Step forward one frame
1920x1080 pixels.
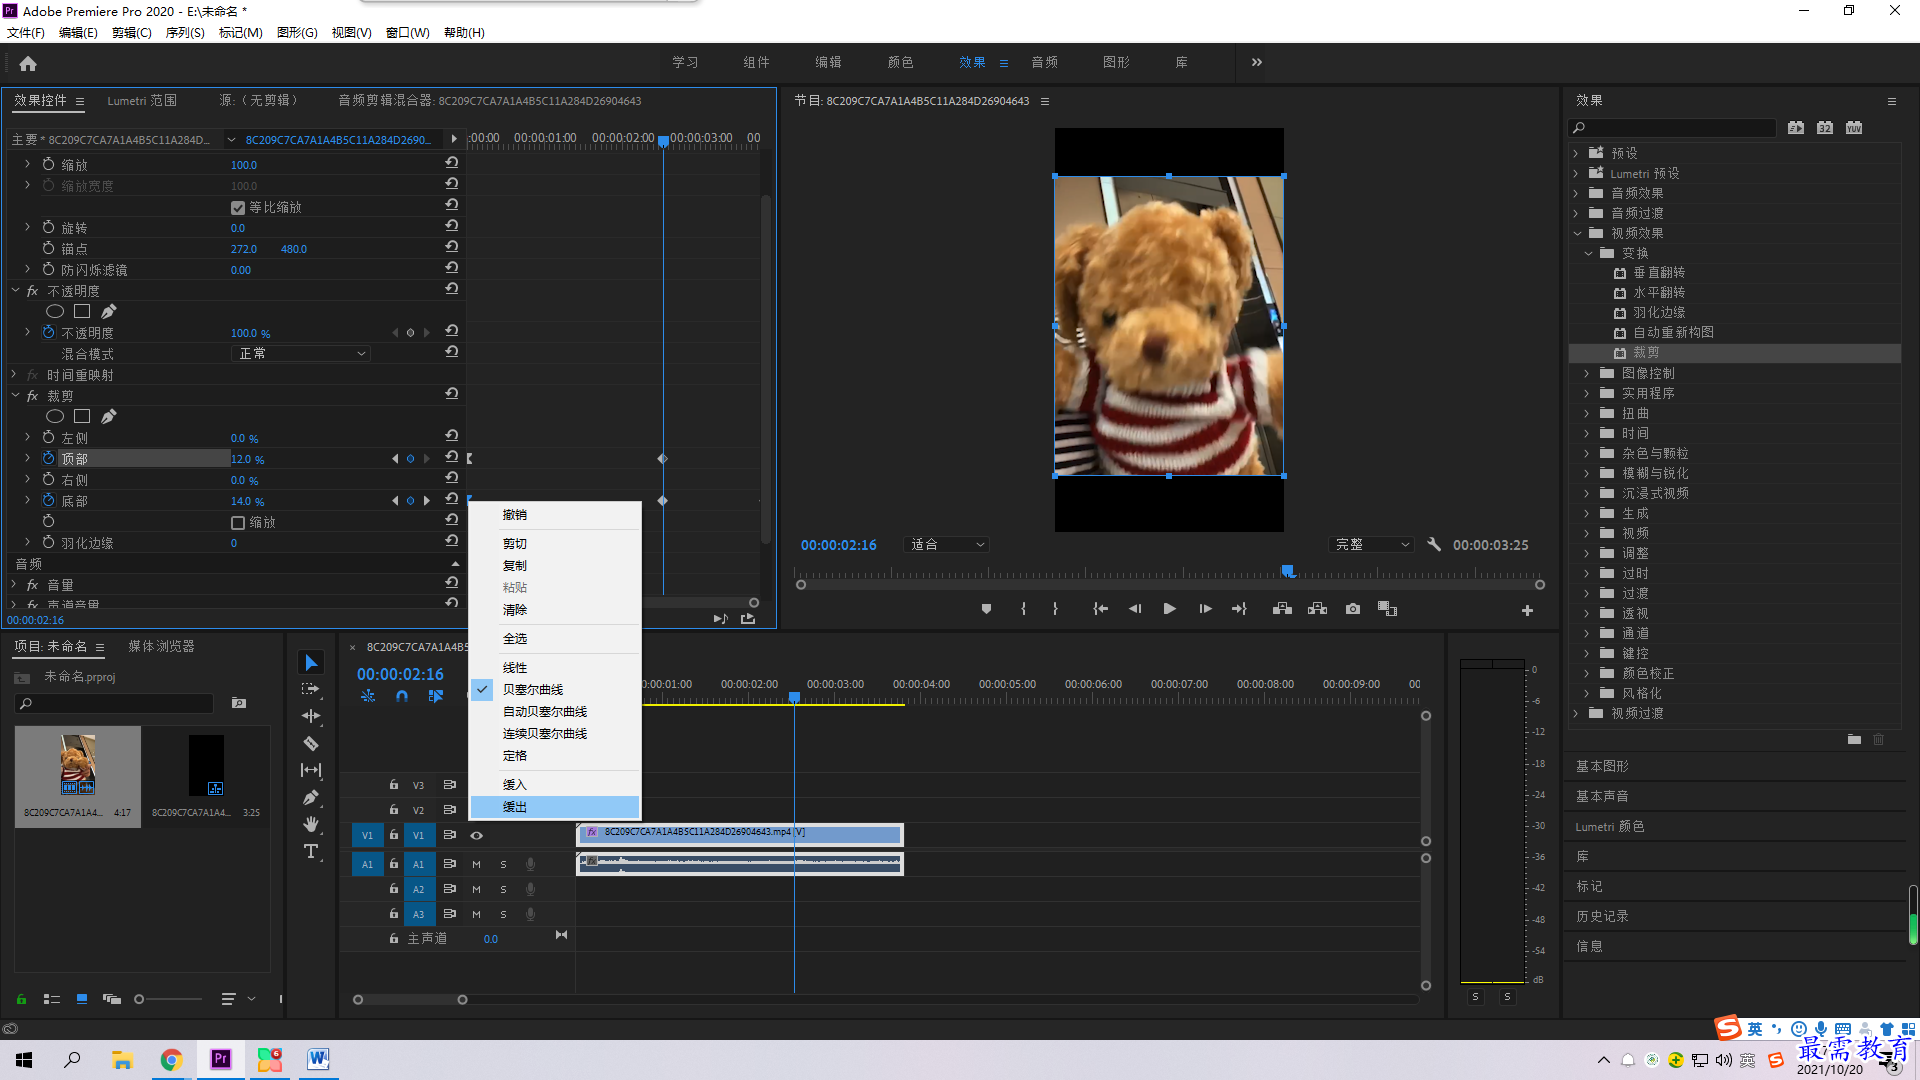pos(1205,609)
